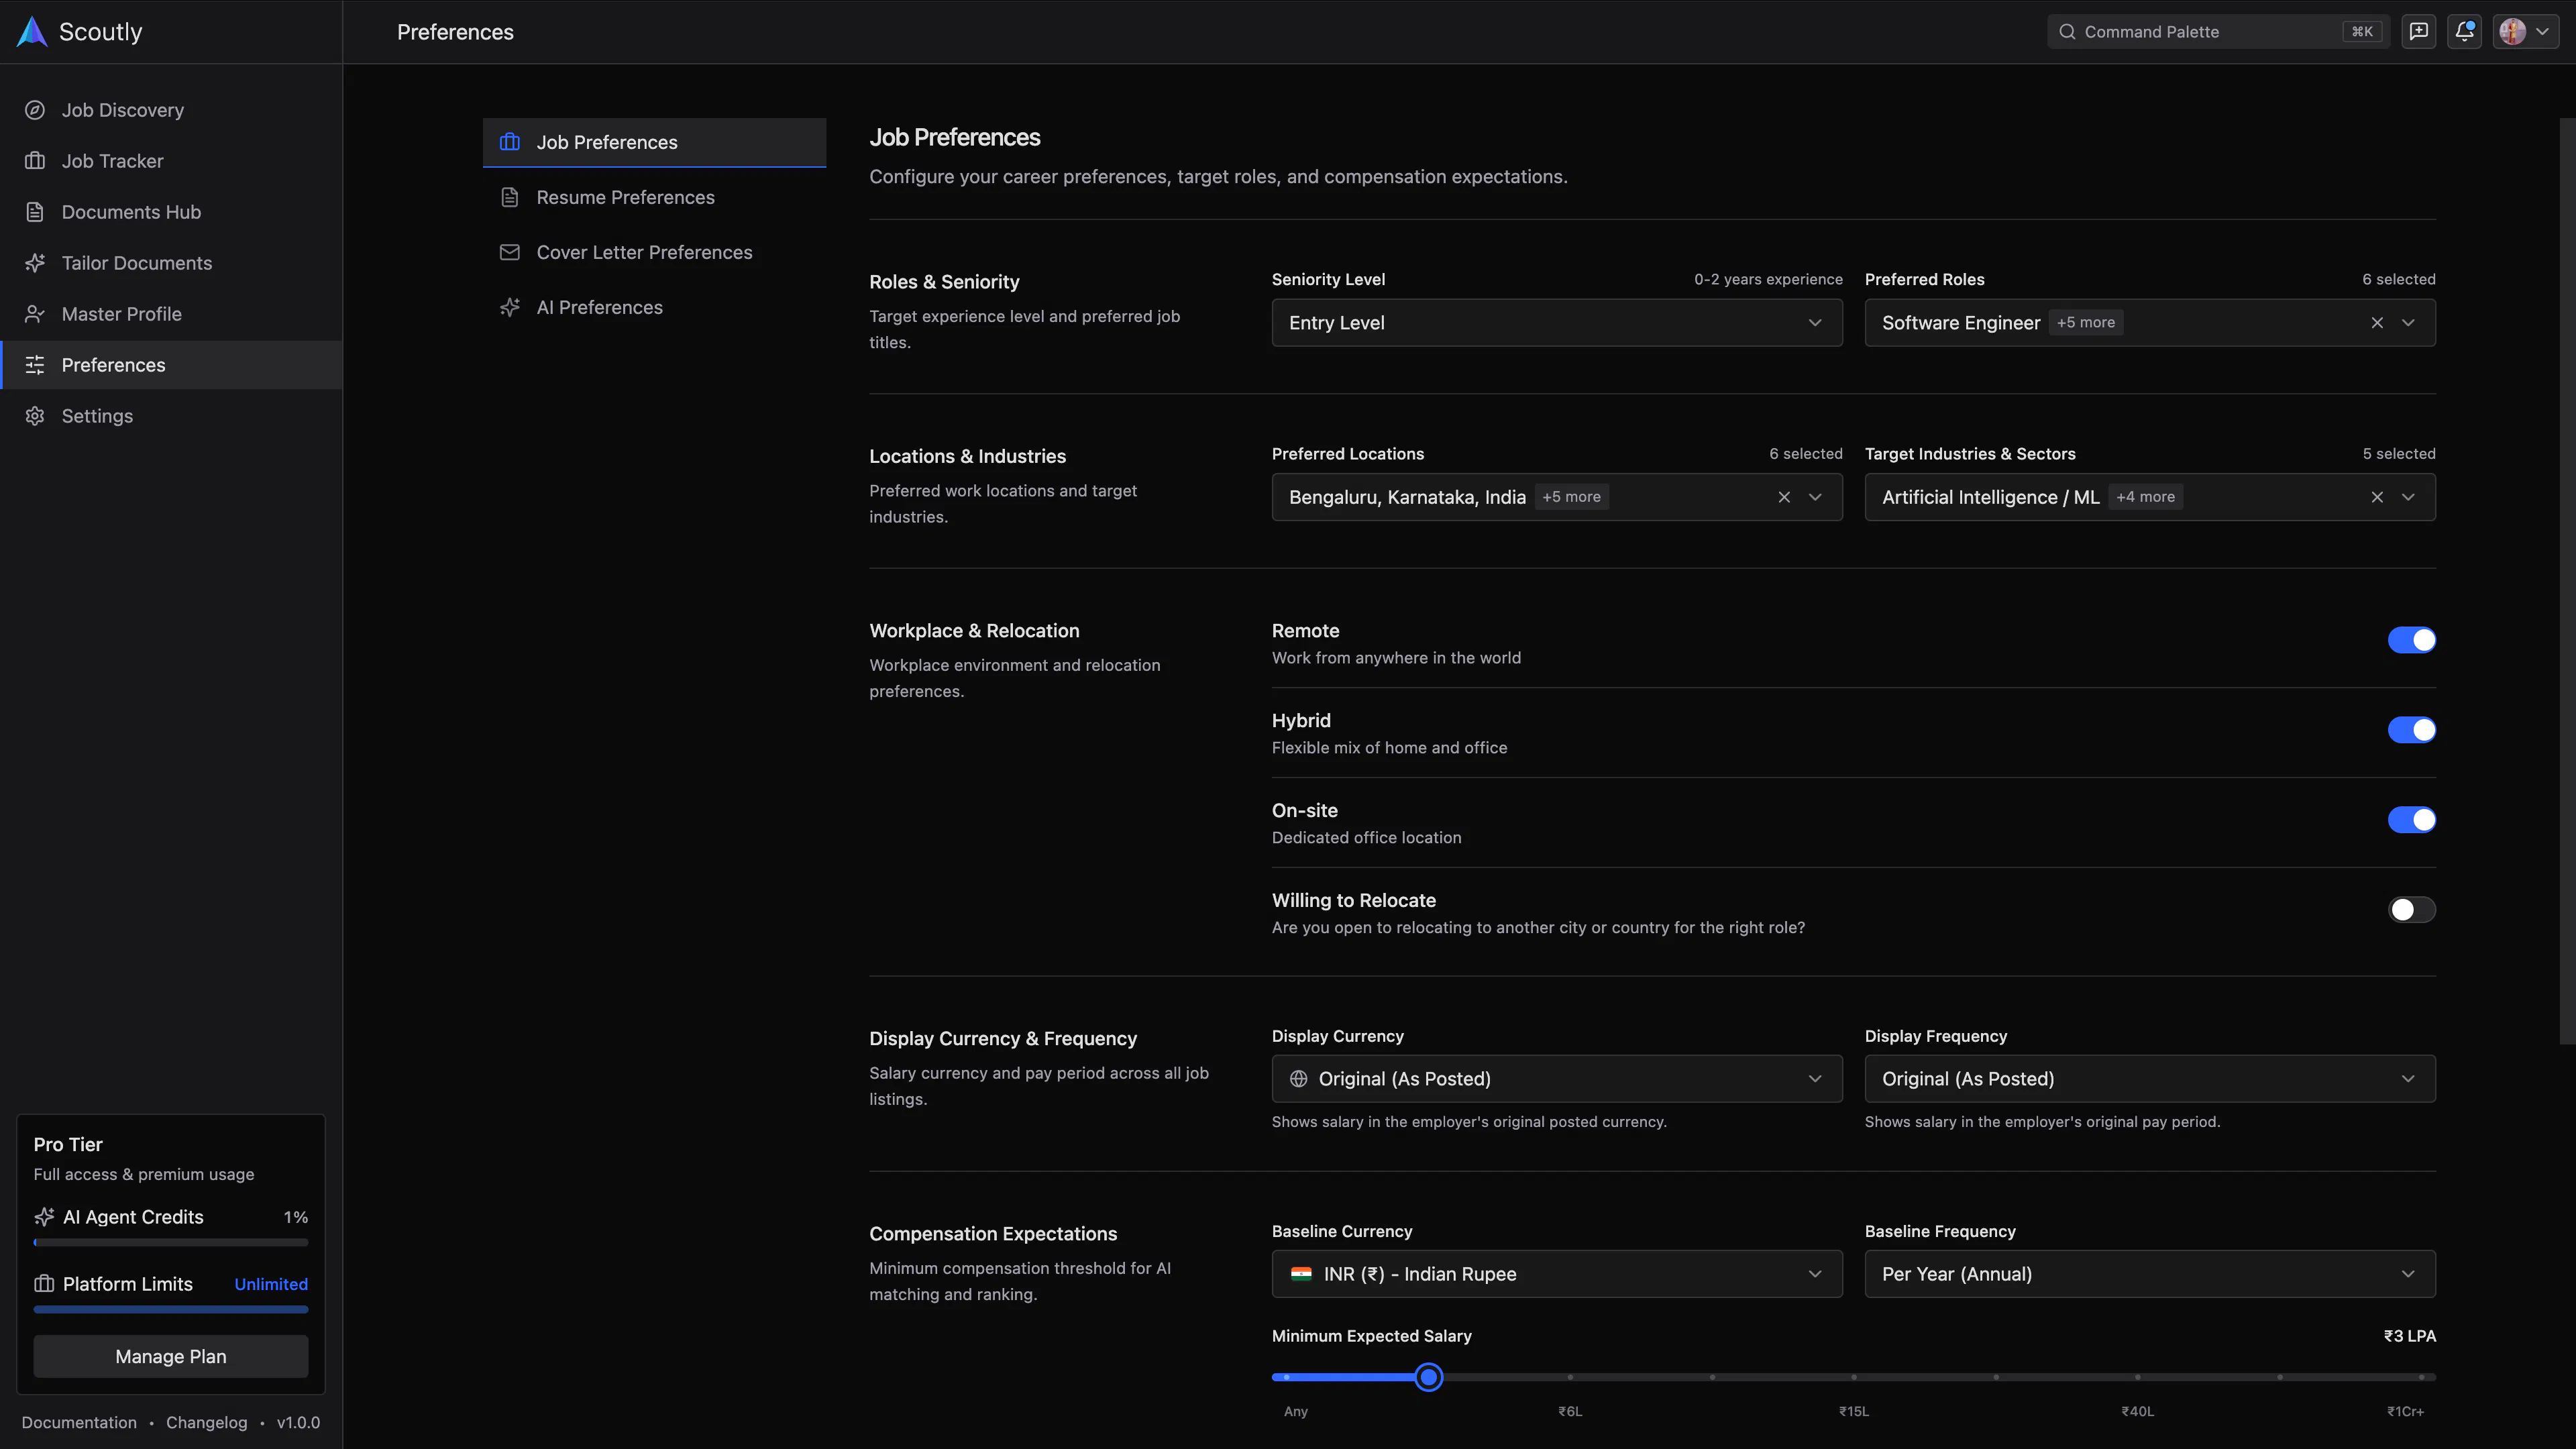This screenshot has height=1449, width=2576.
Task: Click the Manage Plan button
Action: pyautogui.click(x=171, y=1357)
